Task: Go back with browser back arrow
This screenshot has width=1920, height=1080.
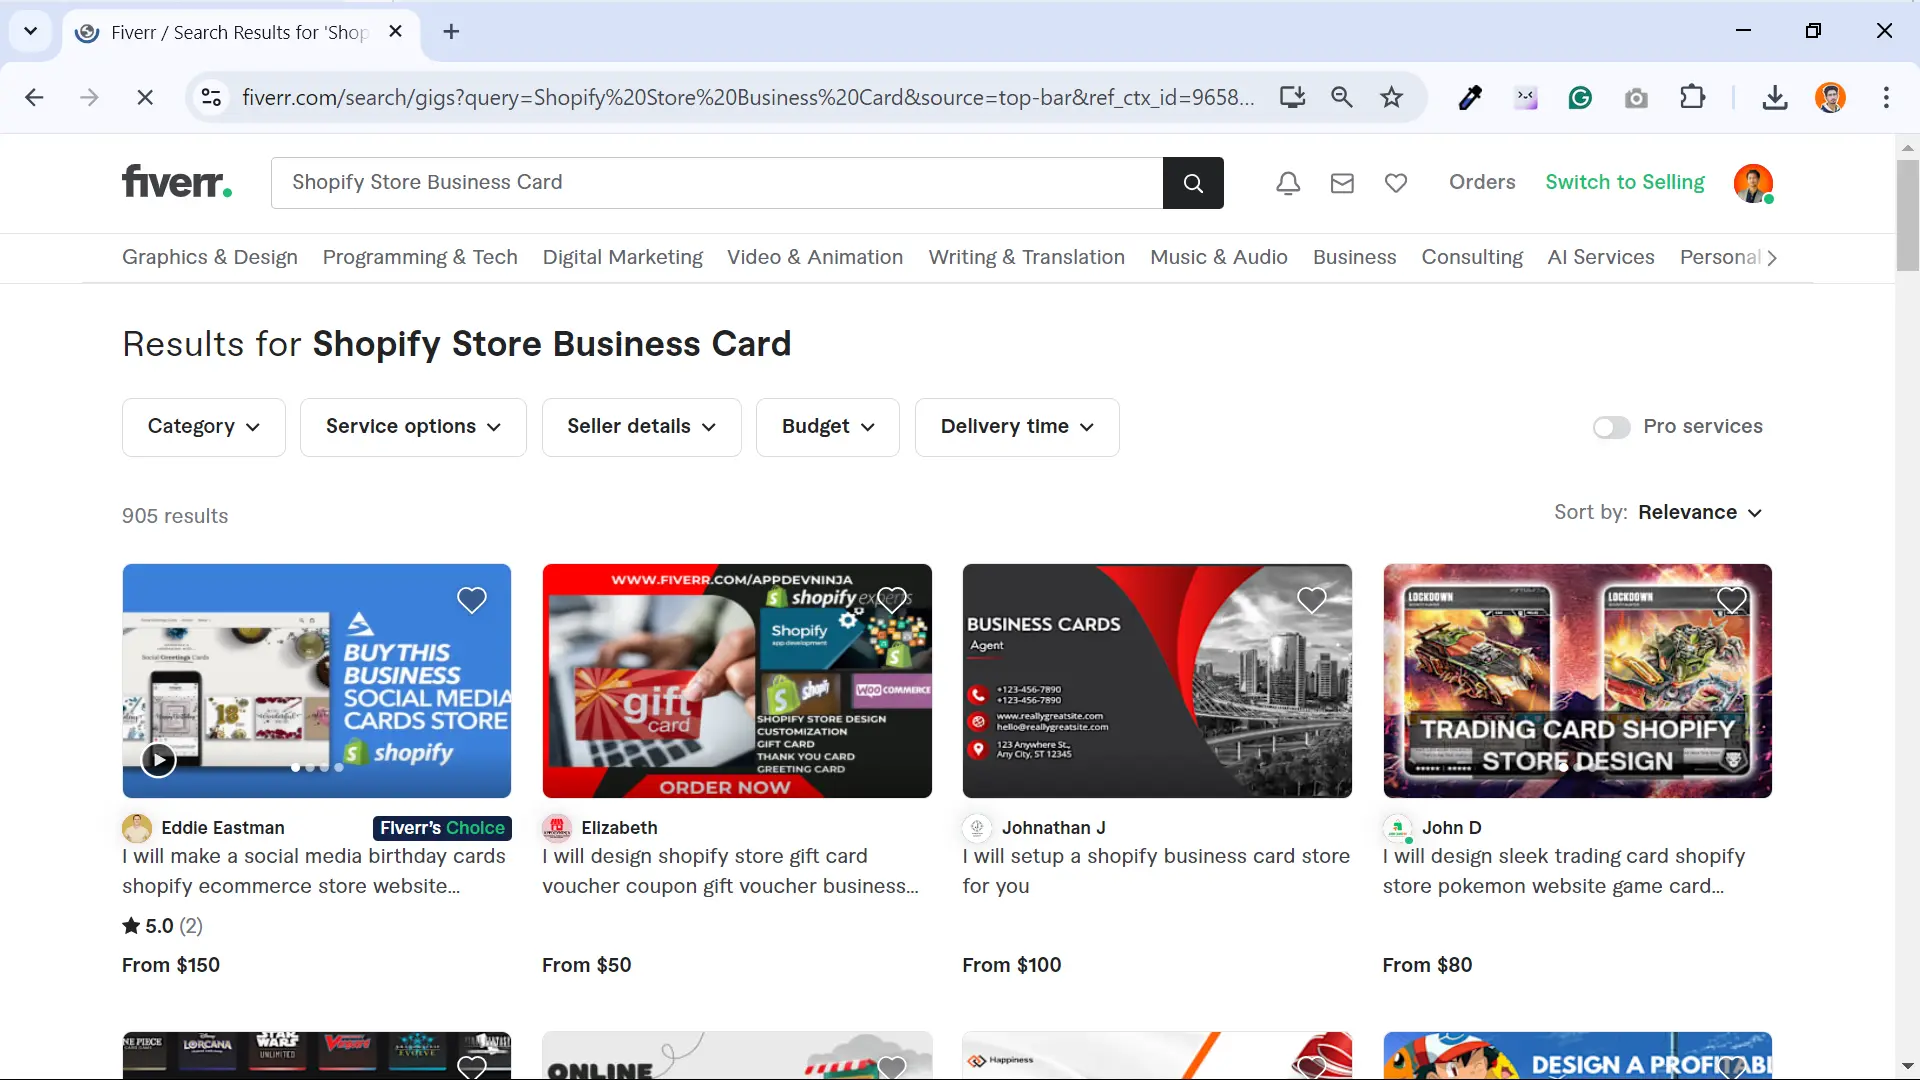Action: [x=34, y=97]
